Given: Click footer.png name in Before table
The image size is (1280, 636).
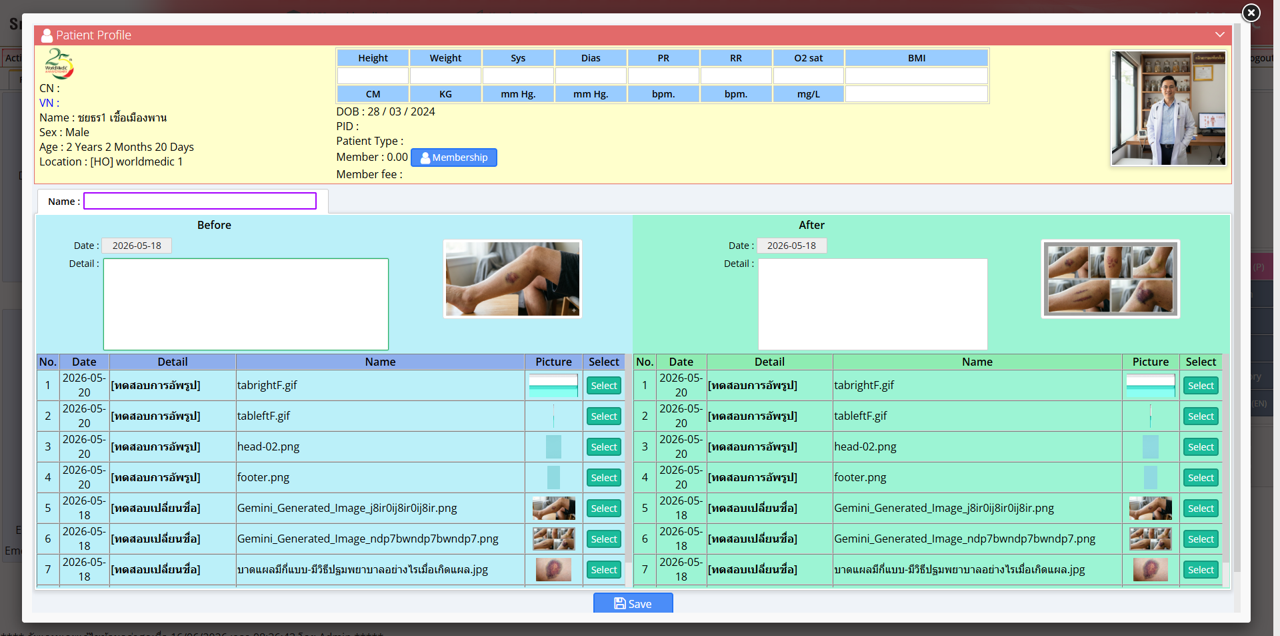Looking at the screenshot, I should [x=263, y=477].
